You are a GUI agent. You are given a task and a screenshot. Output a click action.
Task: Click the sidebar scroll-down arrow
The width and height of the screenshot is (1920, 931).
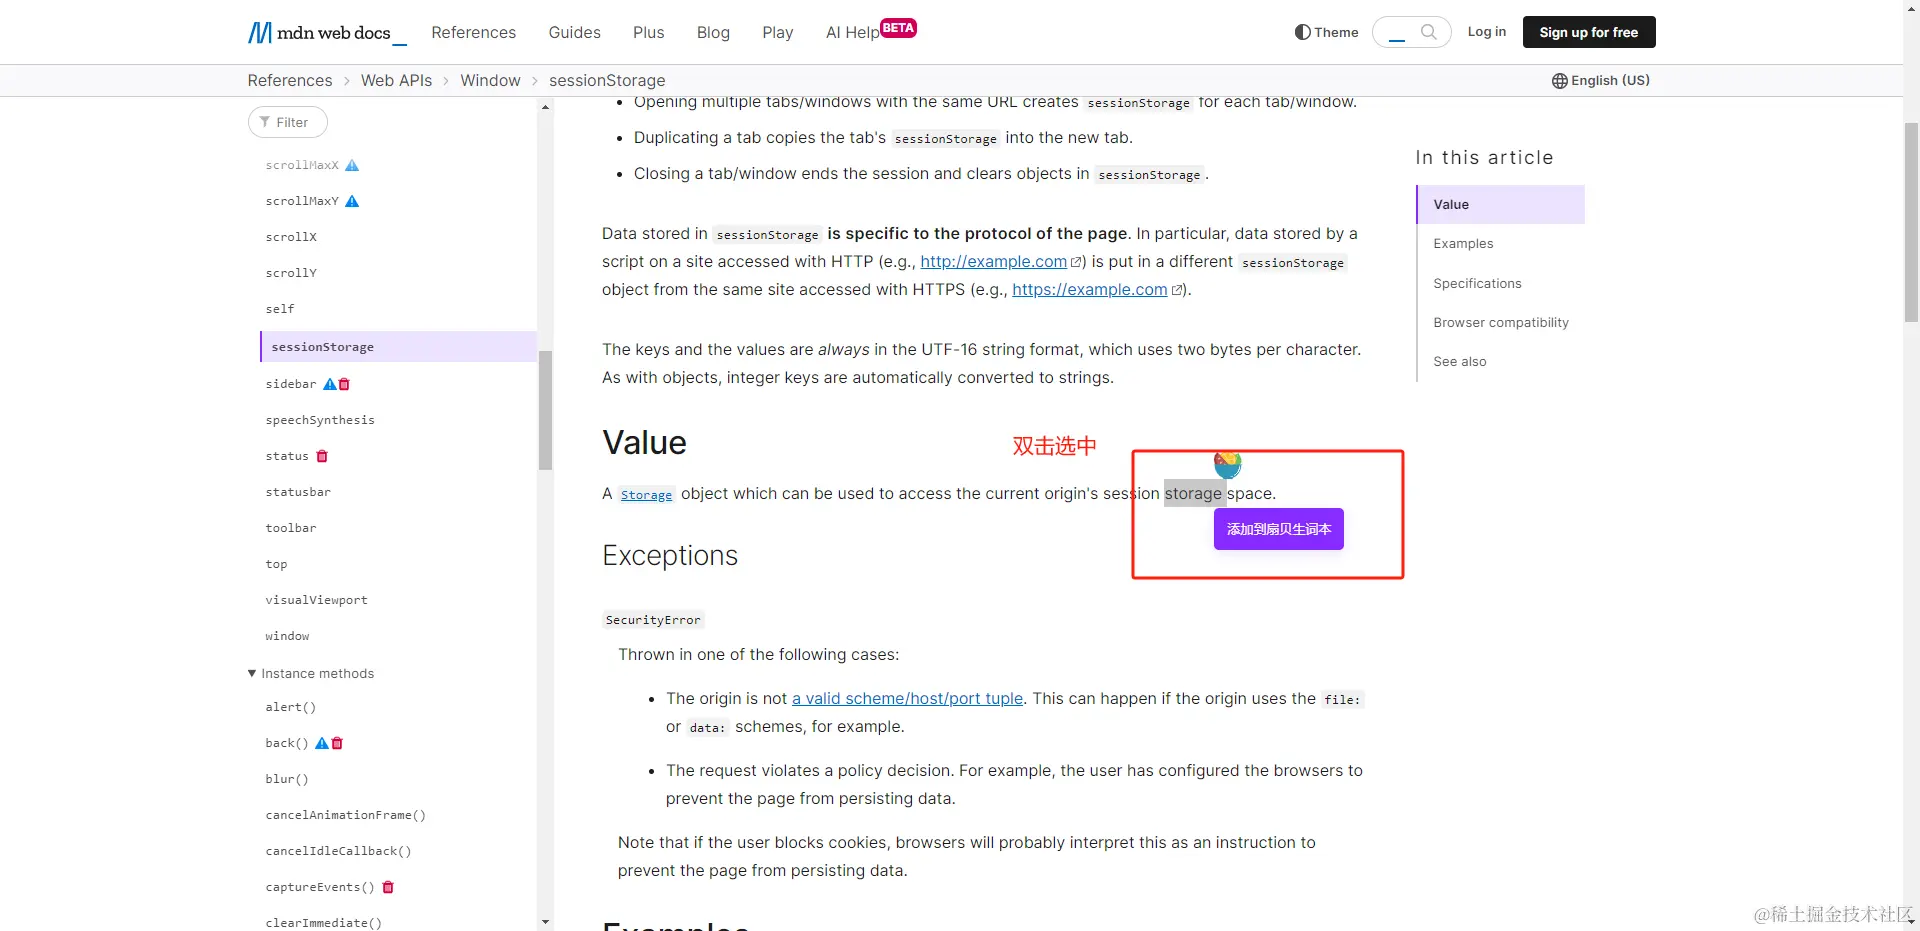click(545, 922)
